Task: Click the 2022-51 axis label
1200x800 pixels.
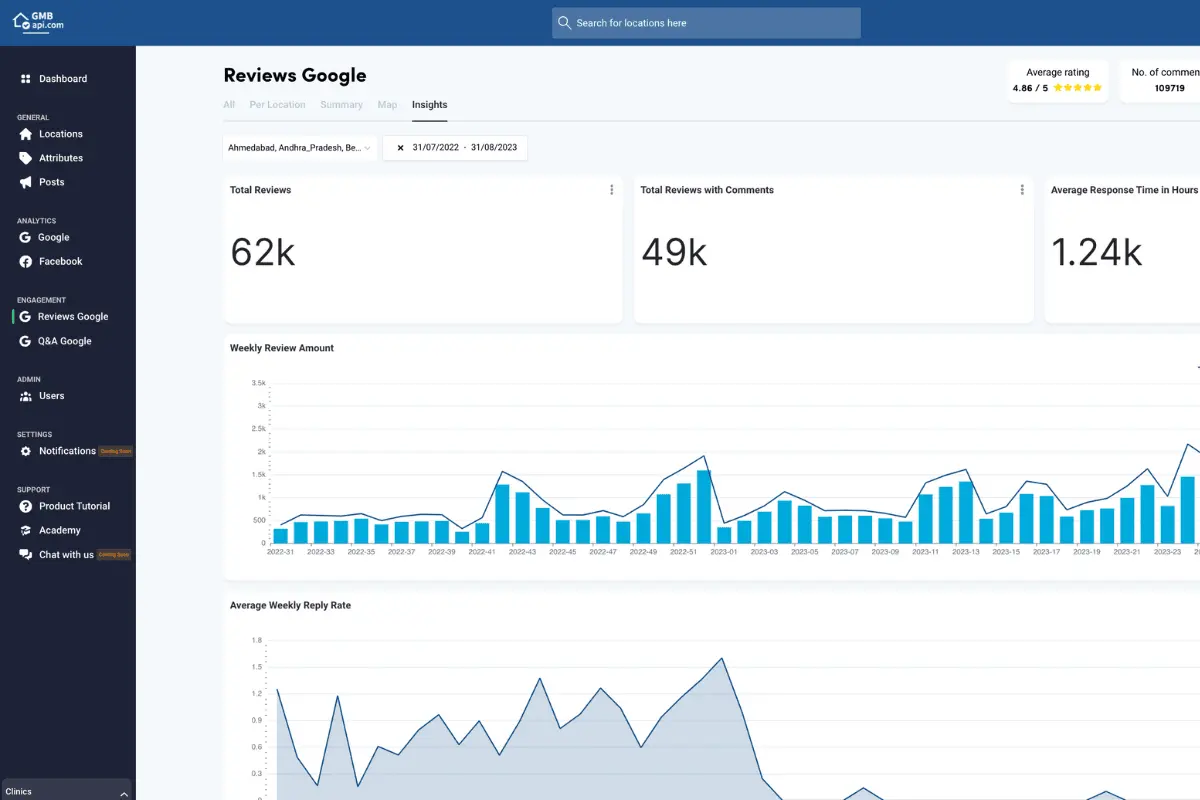Action: 683,552
